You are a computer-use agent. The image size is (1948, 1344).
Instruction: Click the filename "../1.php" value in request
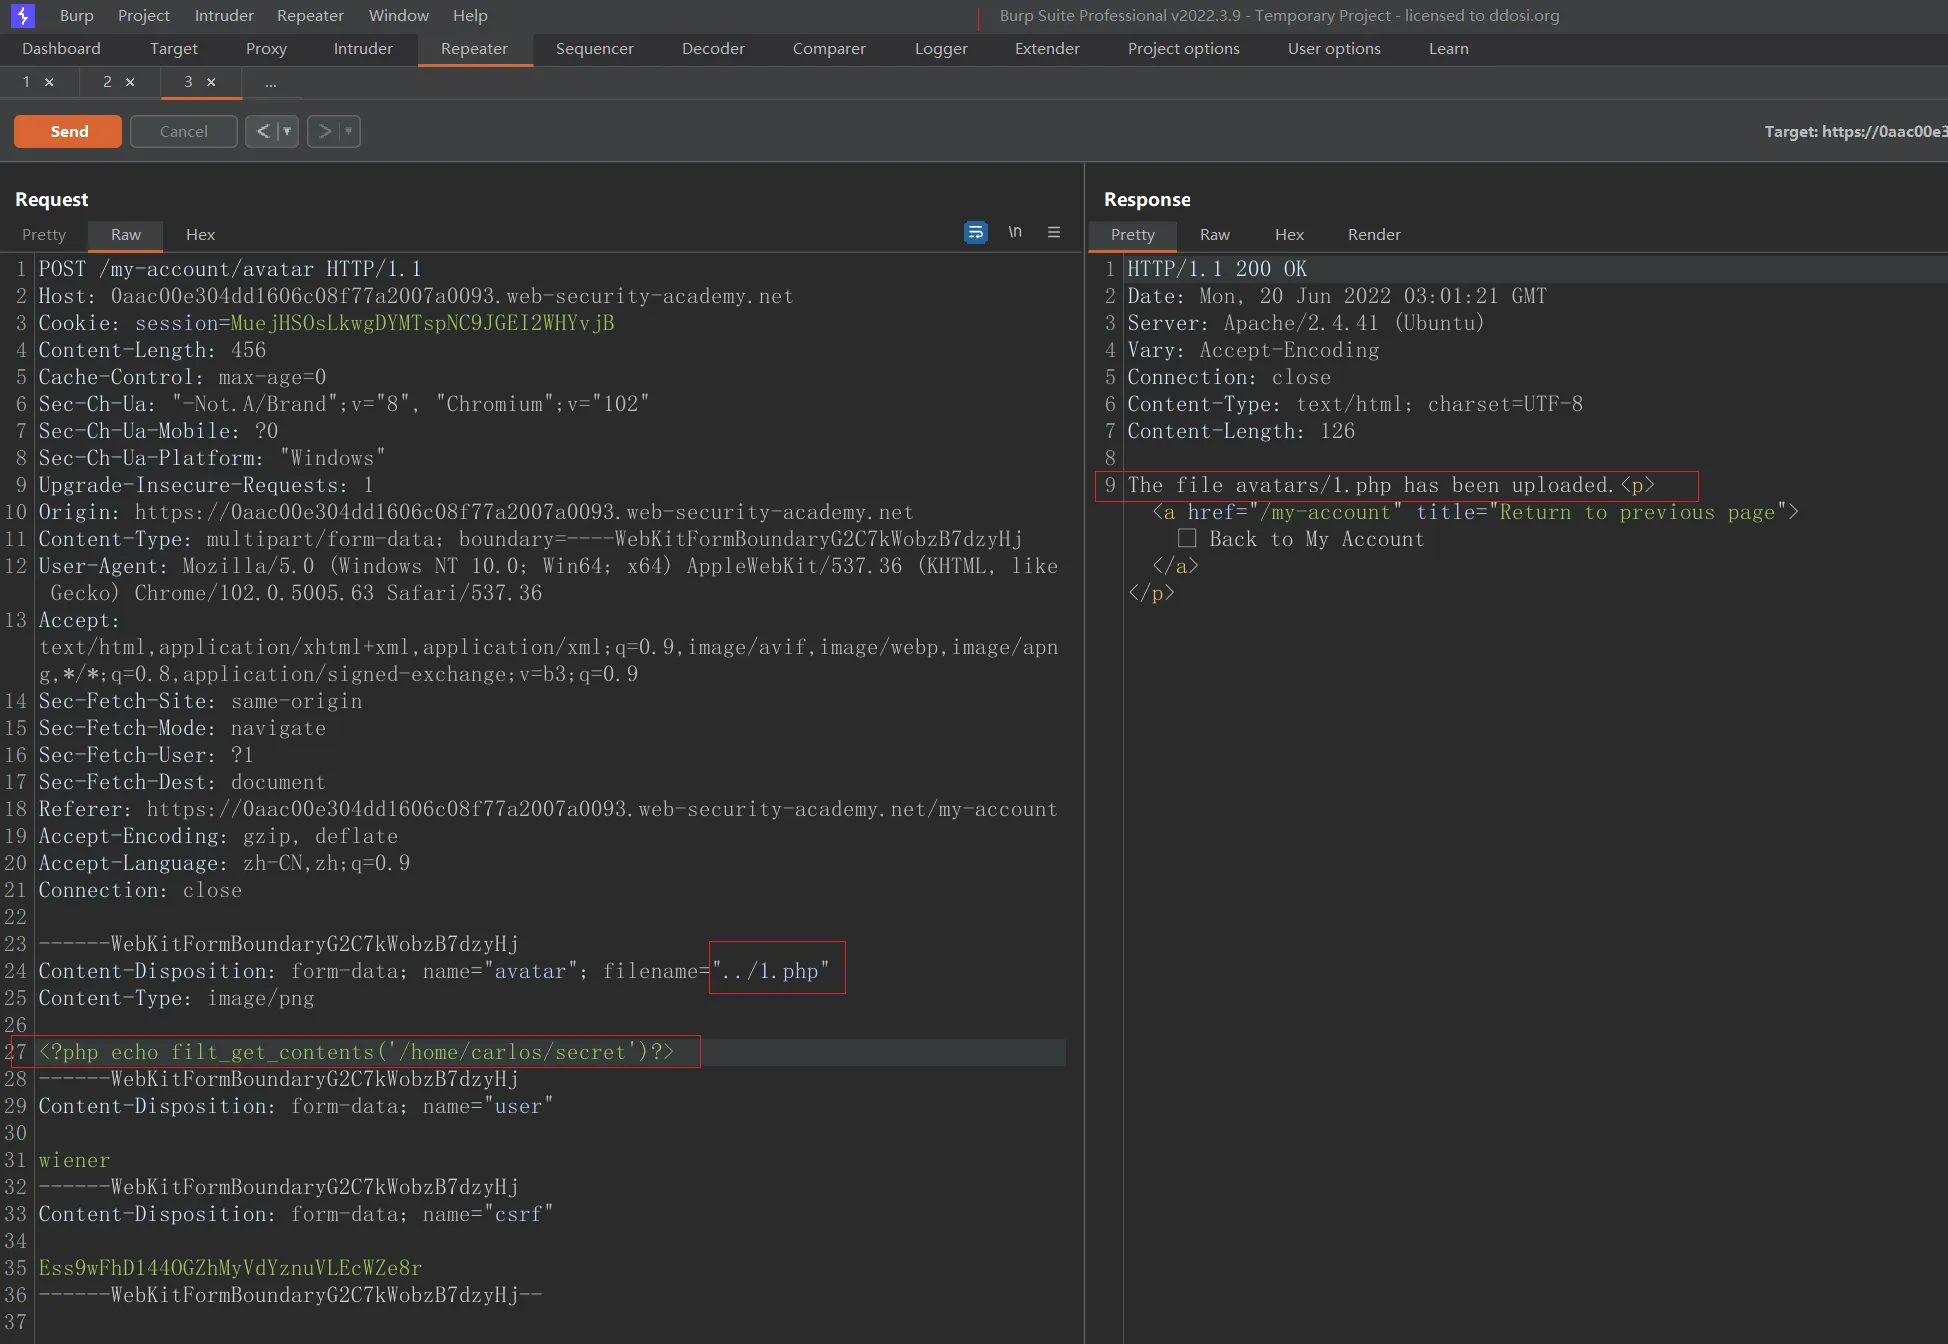point(771,971)
